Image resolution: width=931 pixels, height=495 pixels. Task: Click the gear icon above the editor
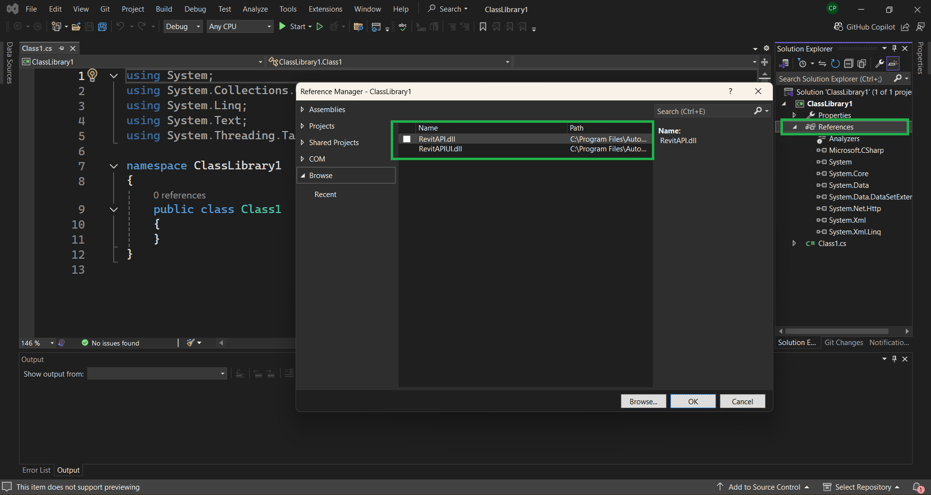(766, 48)
